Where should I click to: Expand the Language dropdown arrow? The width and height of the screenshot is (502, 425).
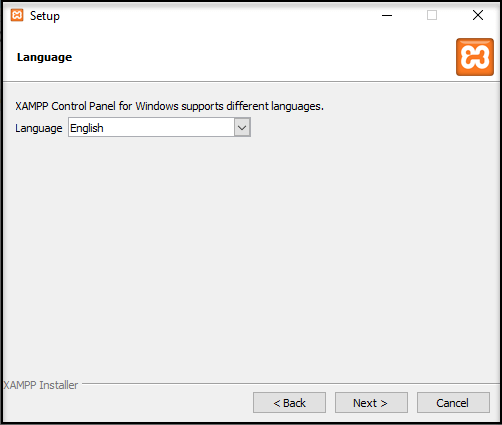(242, 128)
